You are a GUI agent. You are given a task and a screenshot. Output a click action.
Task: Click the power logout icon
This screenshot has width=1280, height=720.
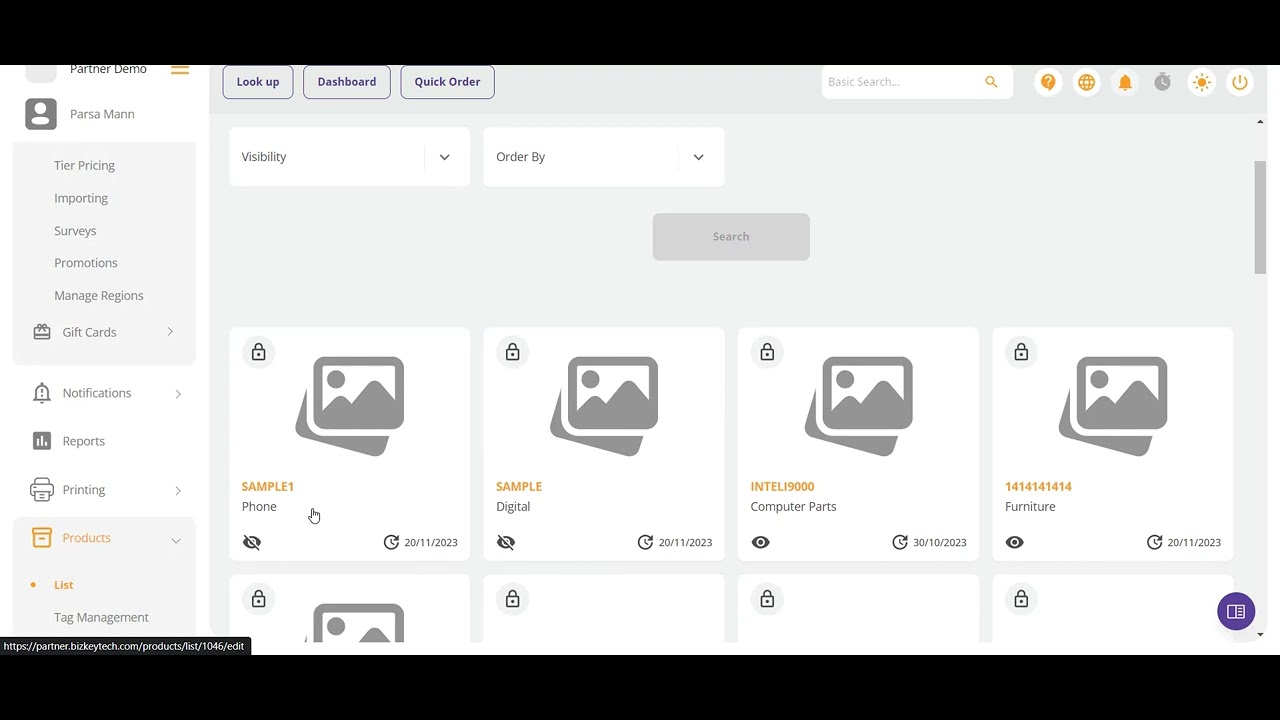coord(1240,82)
